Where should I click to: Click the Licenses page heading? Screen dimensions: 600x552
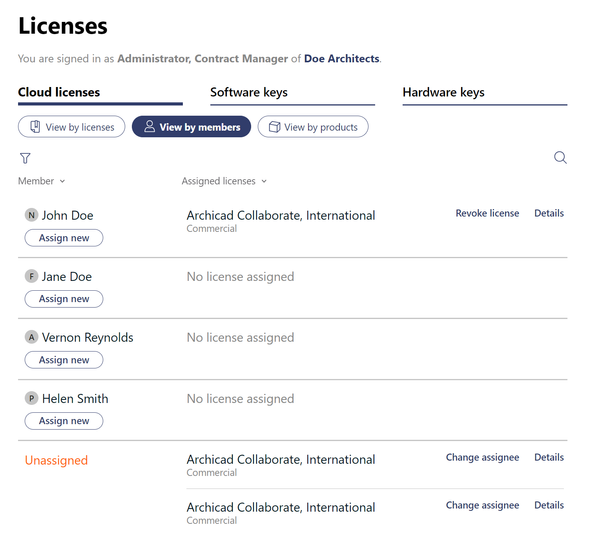coord(63,26)
